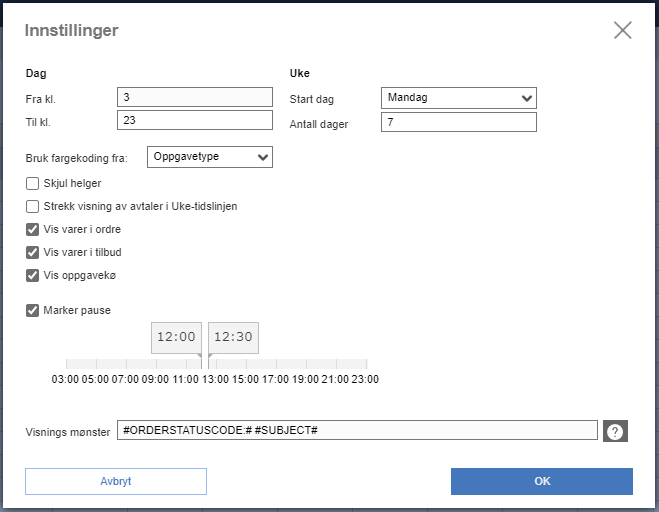Click the Avbryt button
This screenshot has width=659, height=512.
pos(116,481)
